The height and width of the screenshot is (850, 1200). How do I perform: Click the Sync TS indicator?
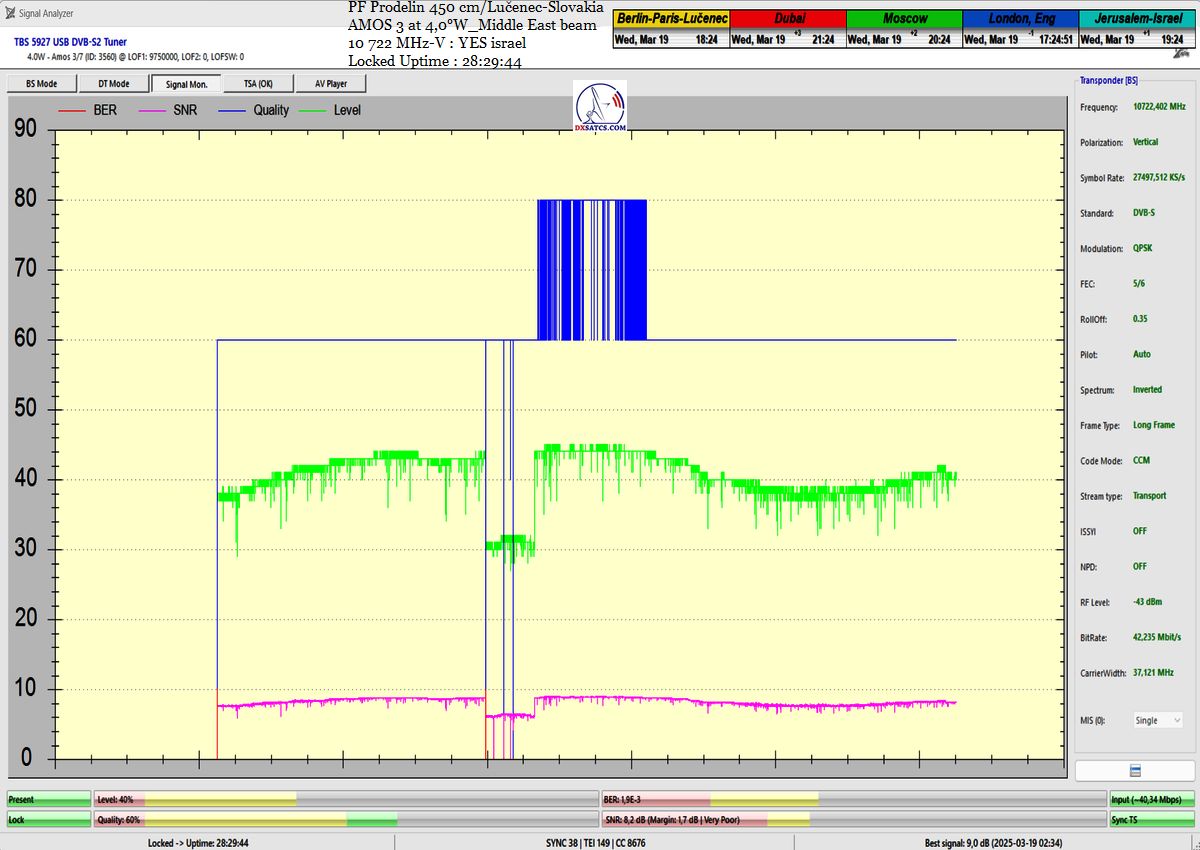tap(1151, 820)
